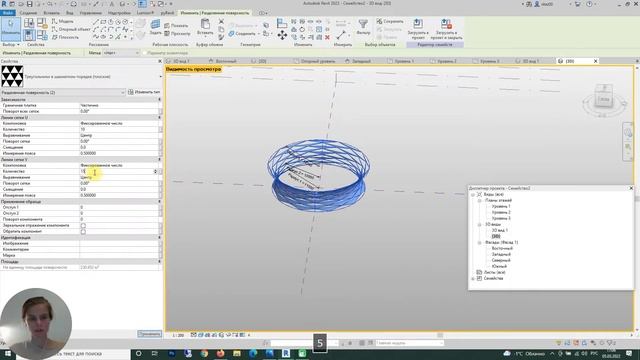The height and width of the screenshot is (360, 640).
Task: Open the Разделенная поверхность (2) filter dropdown
Action: point(63,92)
